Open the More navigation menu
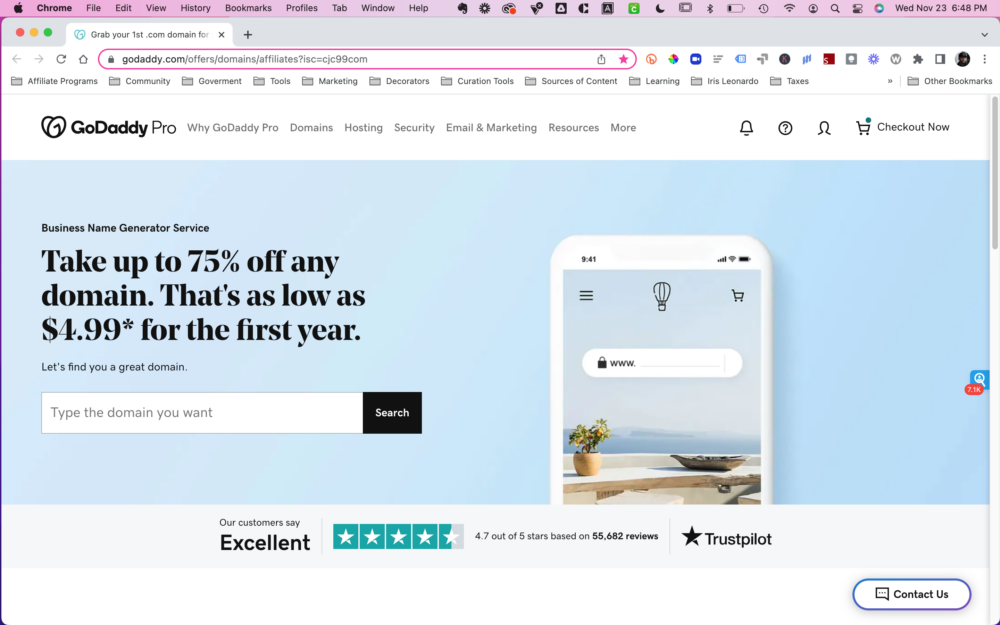The height and width of the screenshot is (625, 1000). coord(623,128)
